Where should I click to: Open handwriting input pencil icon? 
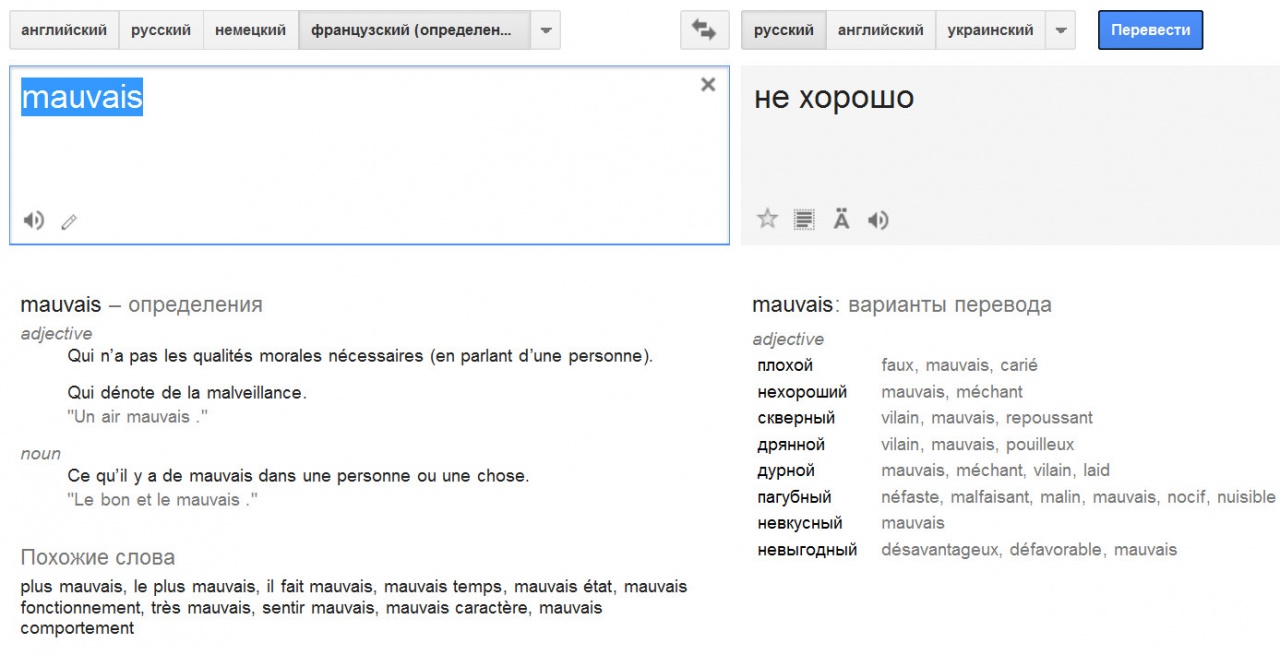coord(69,222)
